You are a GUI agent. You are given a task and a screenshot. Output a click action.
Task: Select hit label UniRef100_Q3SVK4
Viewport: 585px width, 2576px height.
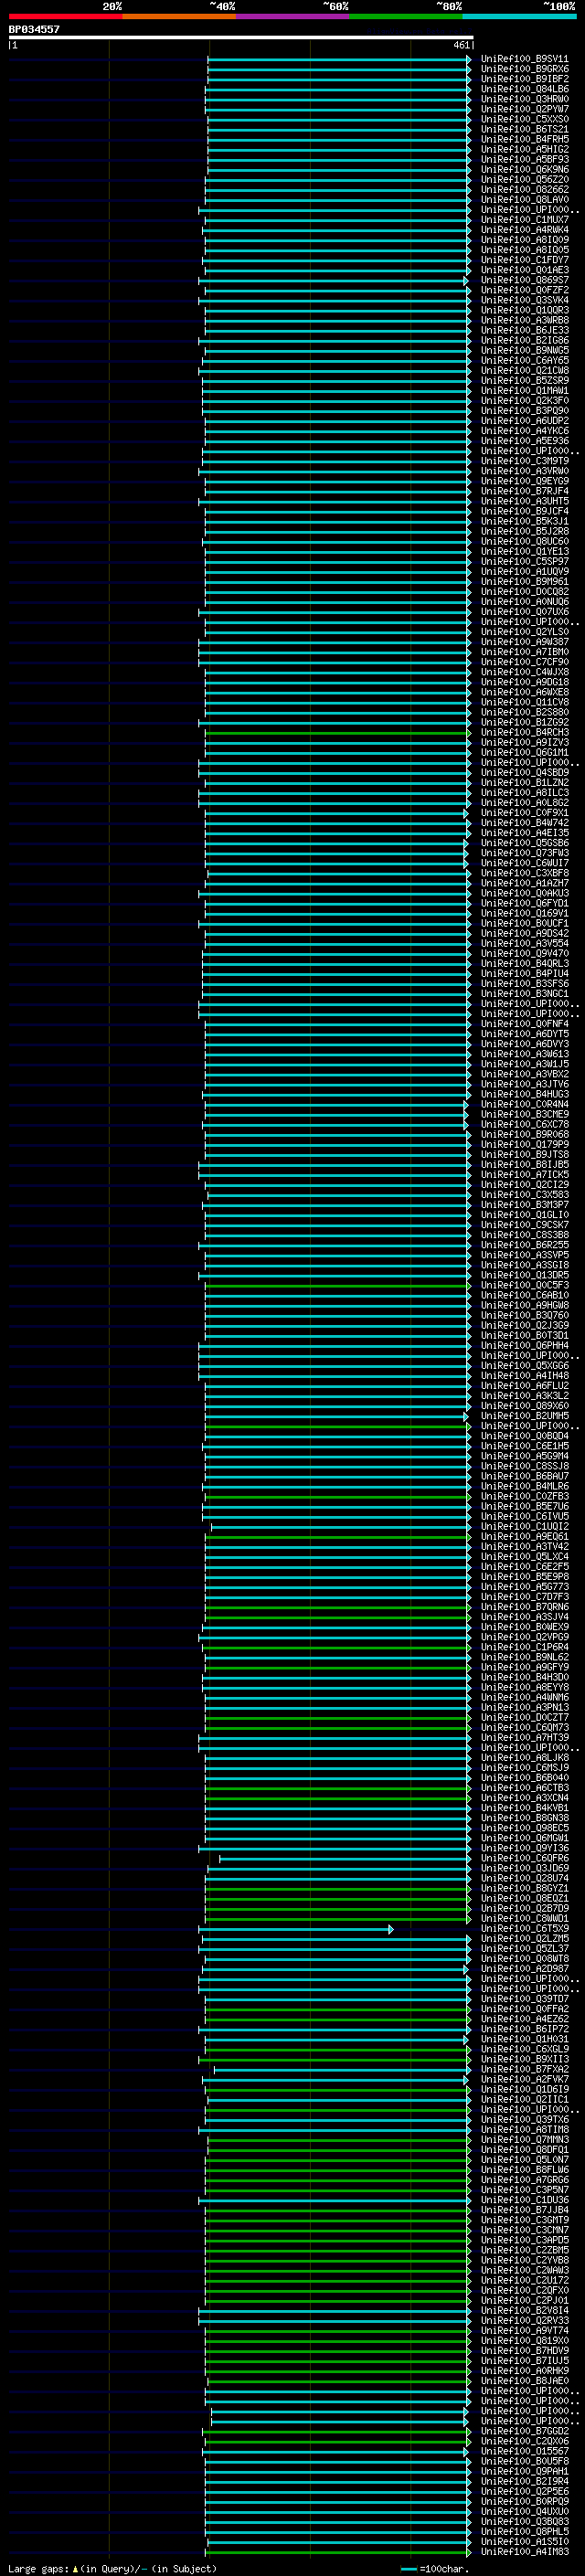(x=524, y=300)
